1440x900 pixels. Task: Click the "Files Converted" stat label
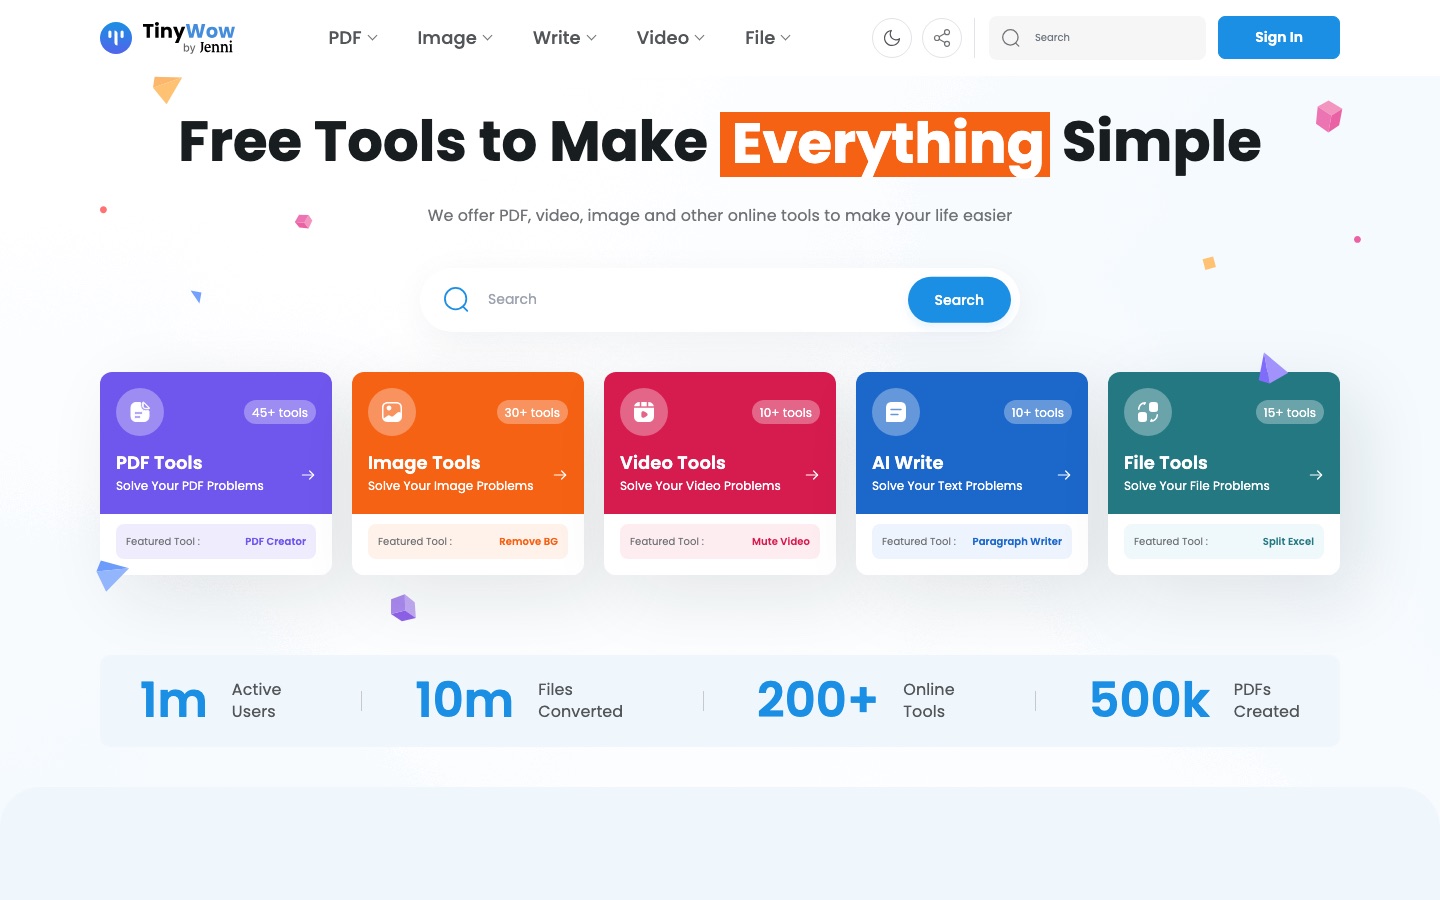pyautogui.click(x=580, y=701)
